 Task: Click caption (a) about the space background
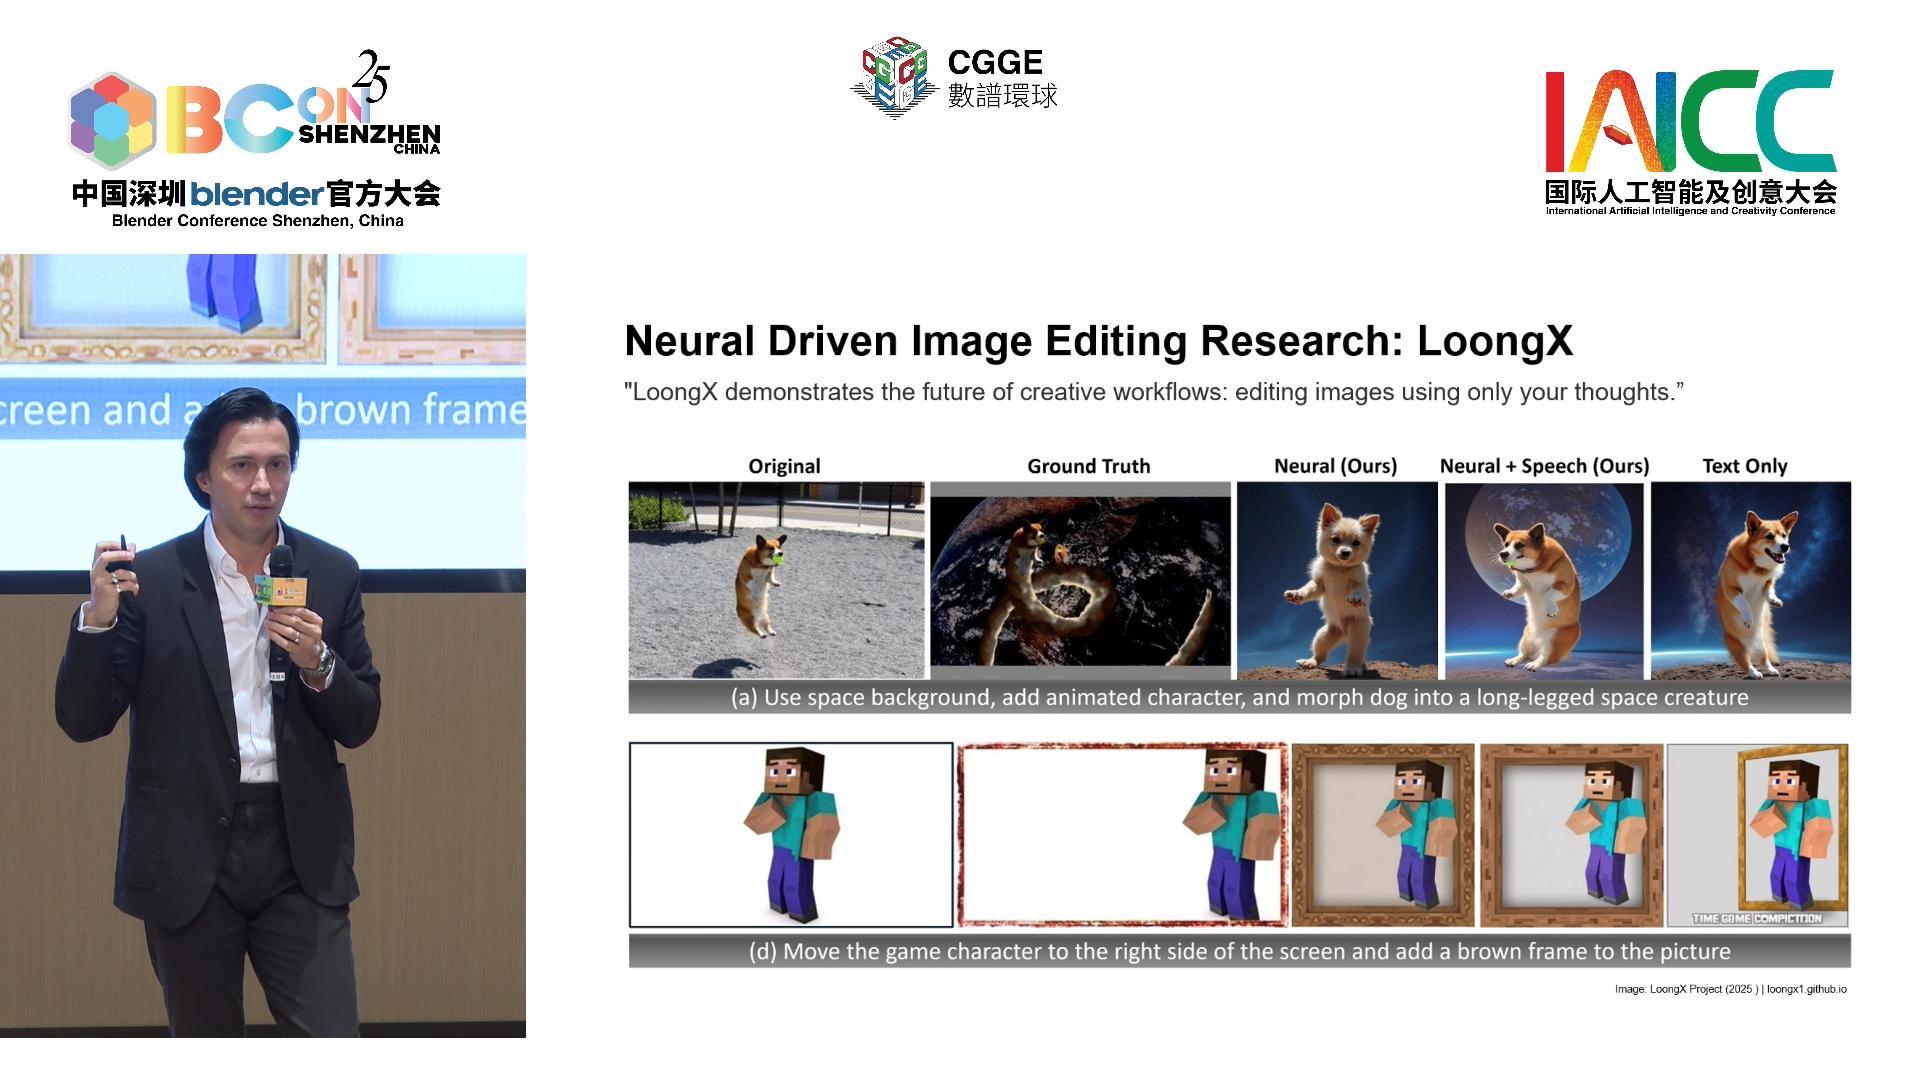1240,697
